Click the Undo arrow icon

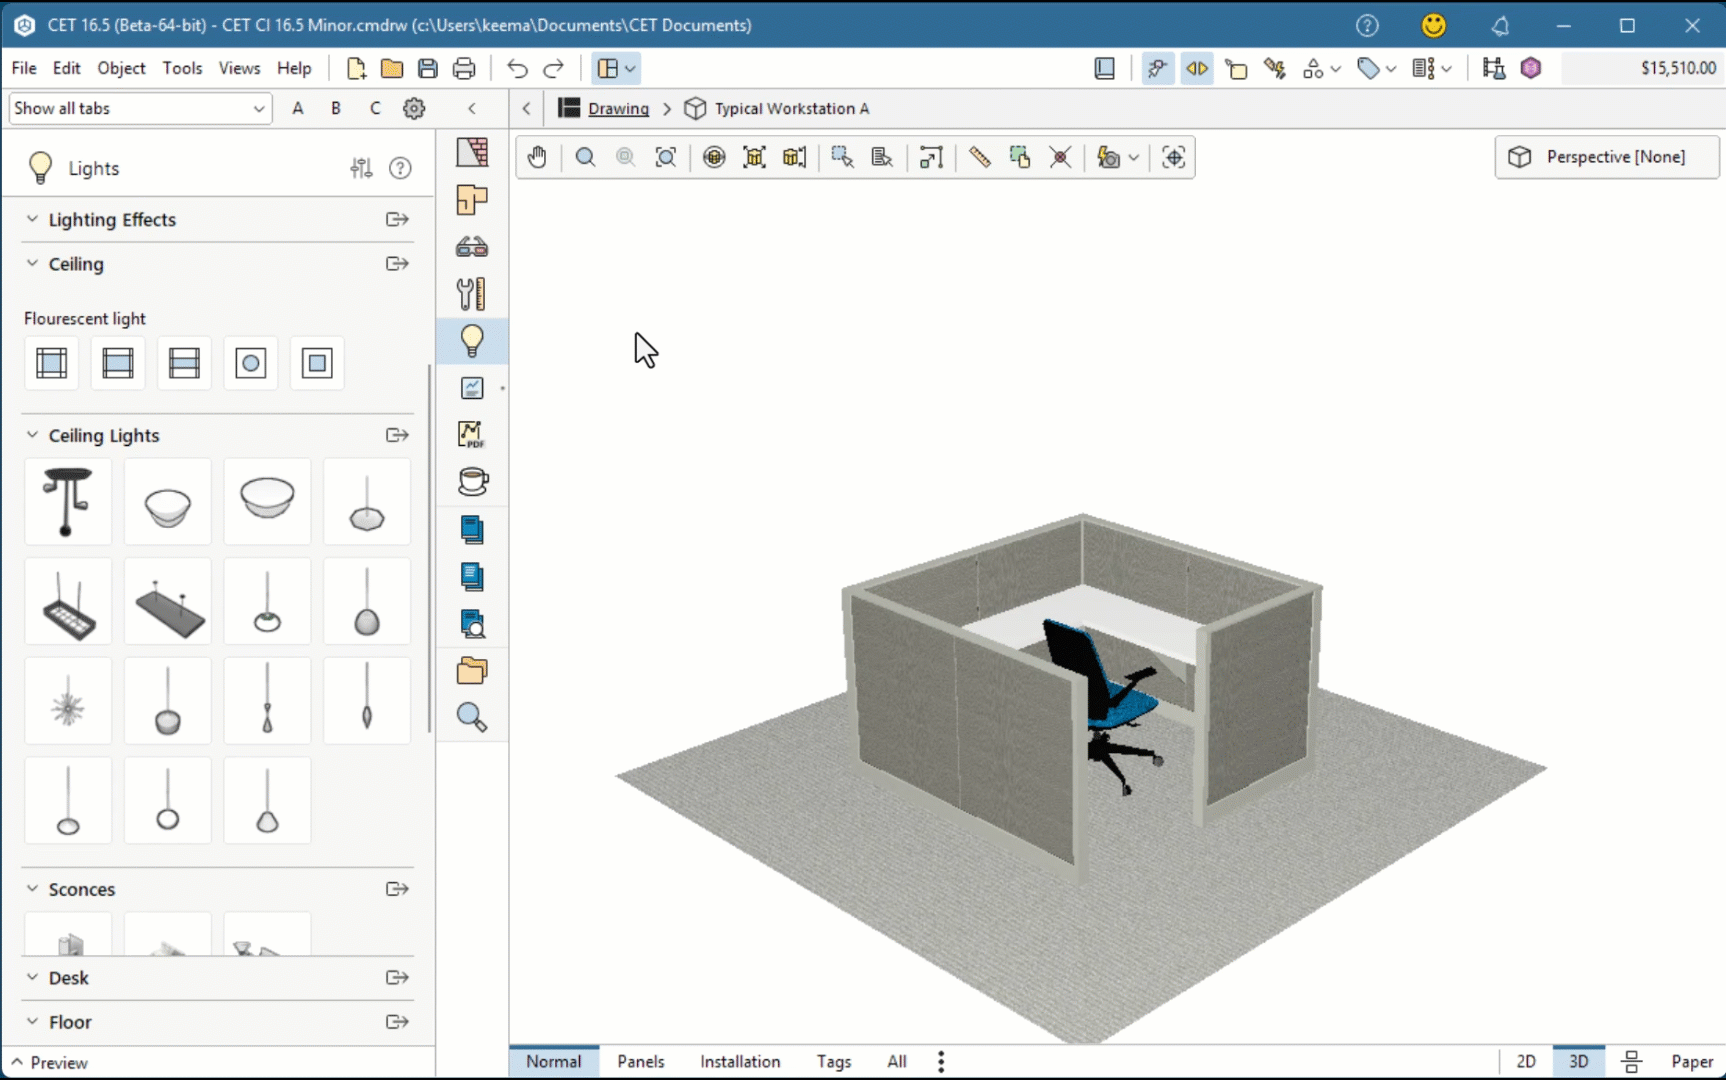517,68
